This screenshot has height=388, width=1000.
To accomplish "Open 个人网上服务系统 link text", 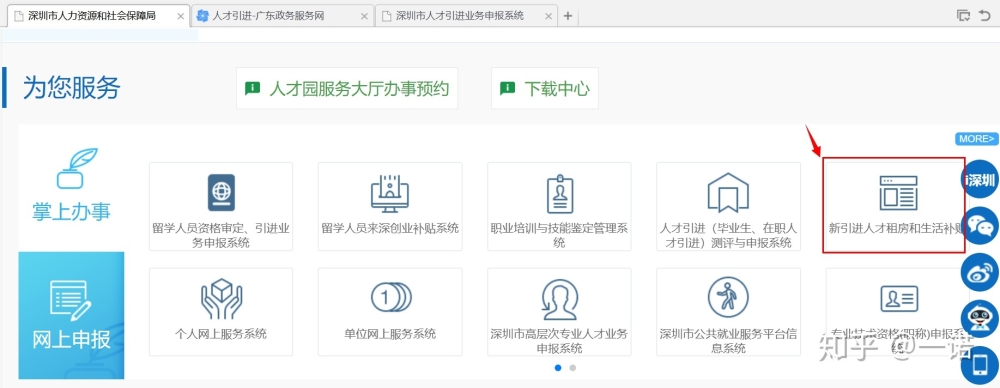I will point(221,334).
